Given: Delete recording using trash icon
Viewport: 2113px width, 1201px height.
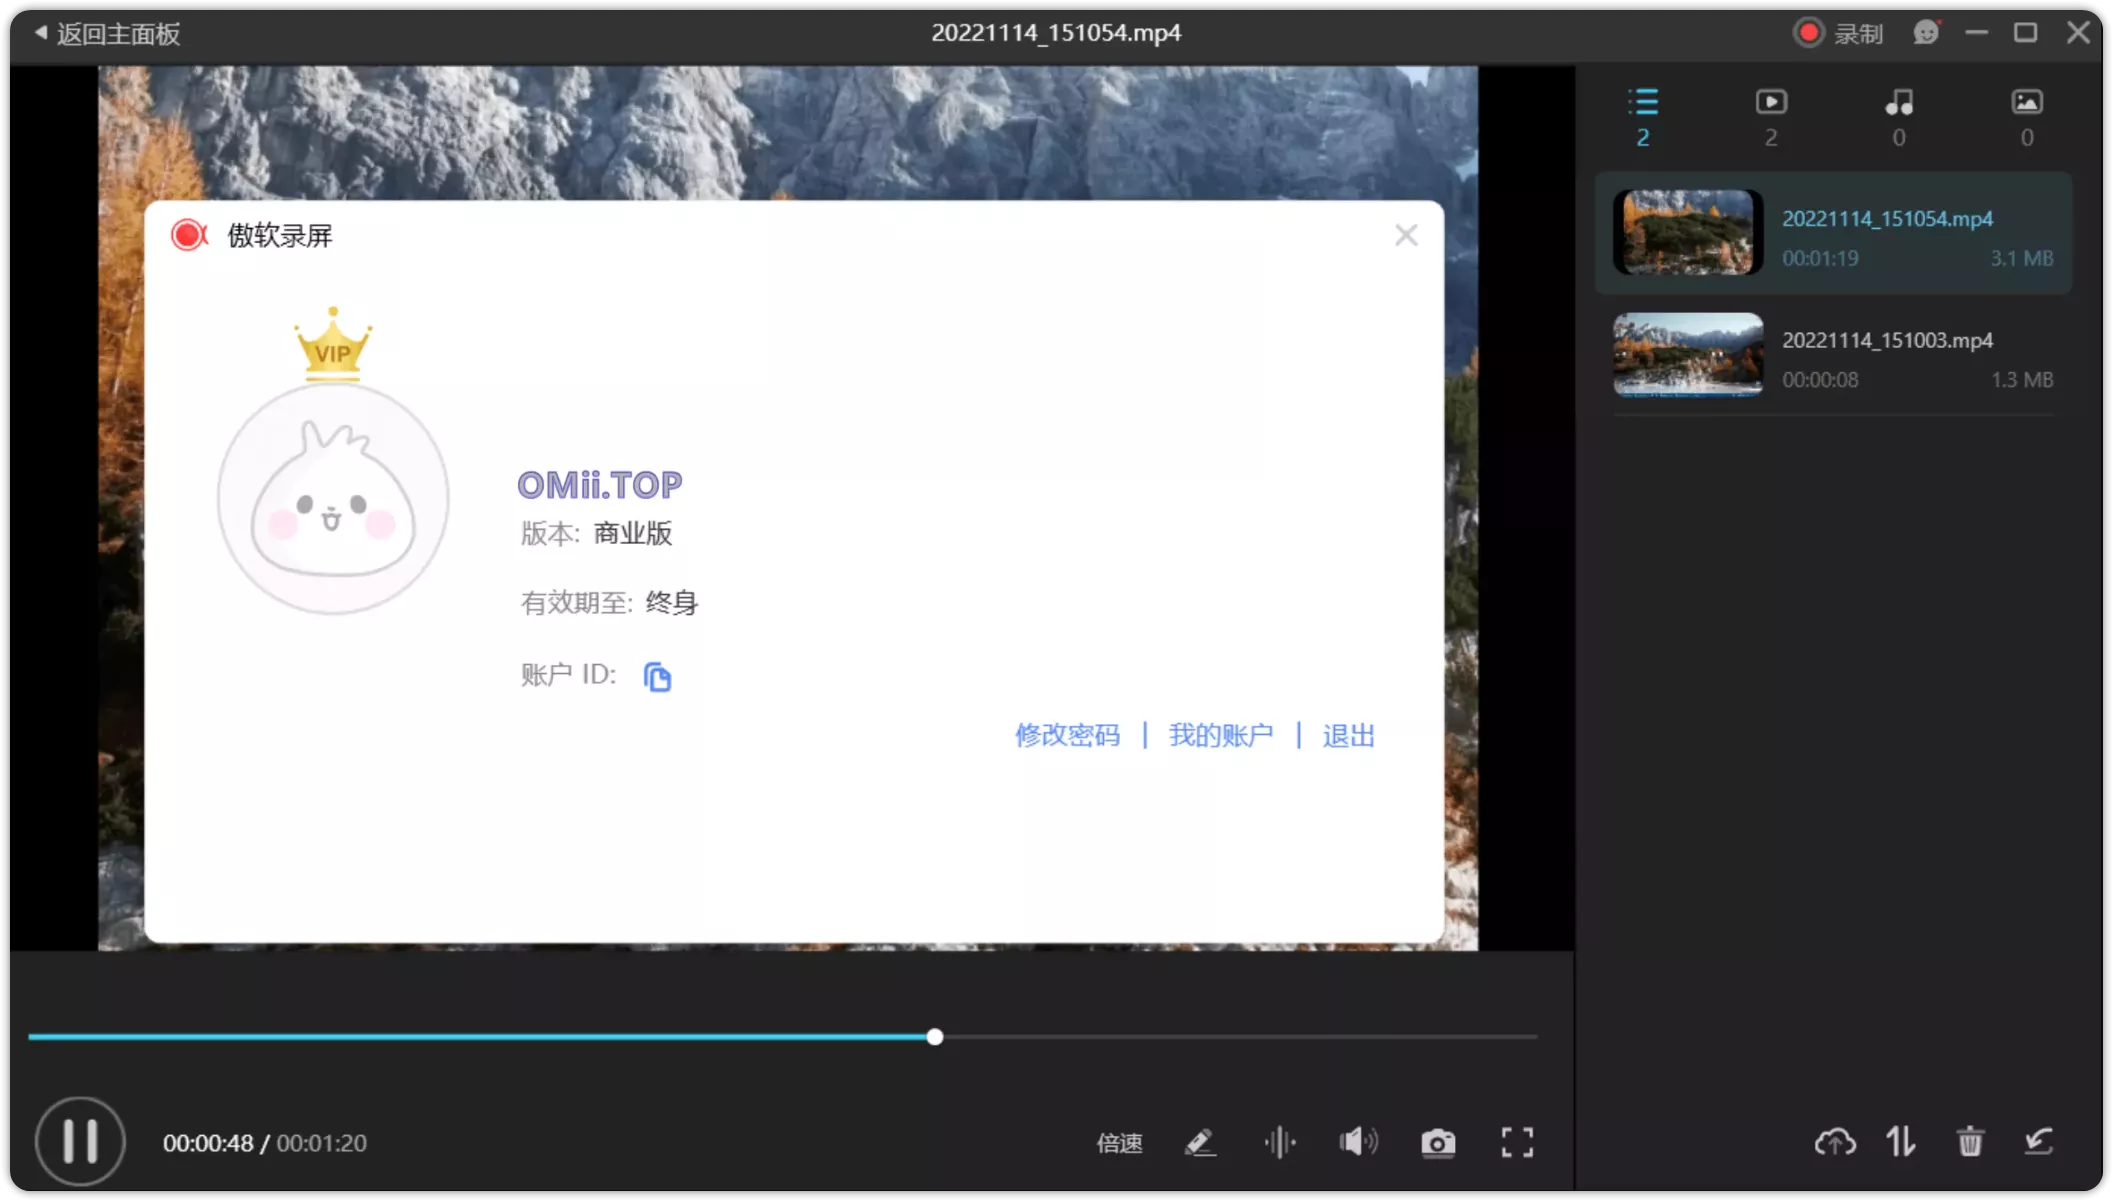Looking at the screenshot, I should 1969,1141.
